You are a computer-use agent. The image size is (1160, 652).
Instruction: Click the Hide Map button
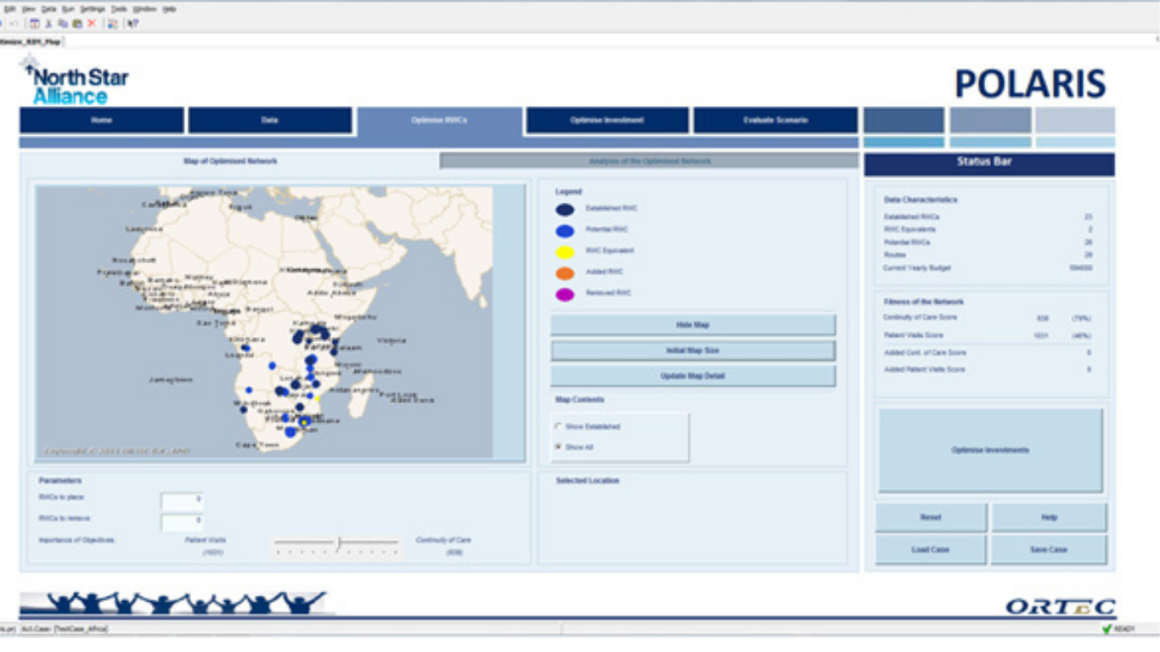(x=693, y=325)
